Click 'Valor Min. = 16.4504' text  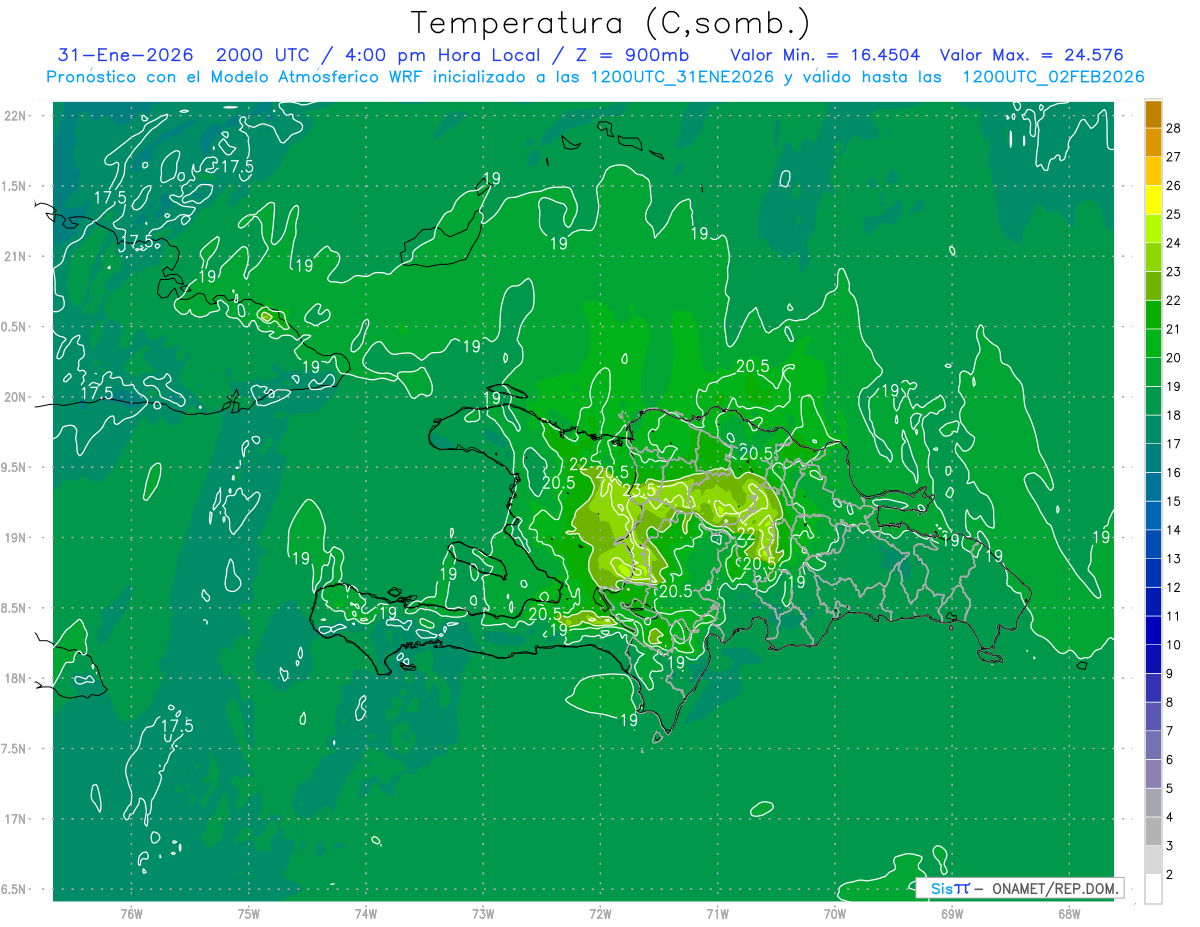pyautogui.click(x=825, y=56)
